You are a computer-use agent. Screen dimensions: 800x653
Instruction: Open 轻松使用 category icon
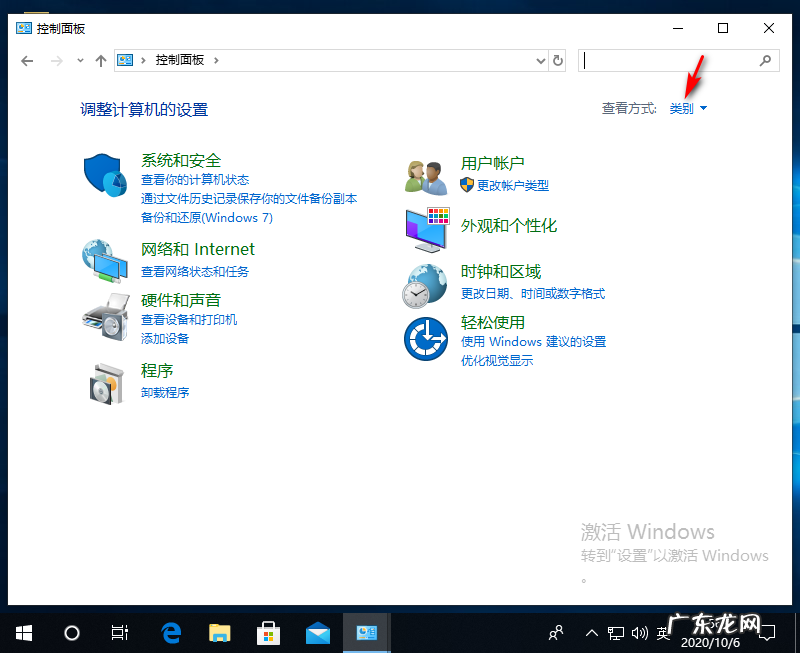[x=425, y=337]
